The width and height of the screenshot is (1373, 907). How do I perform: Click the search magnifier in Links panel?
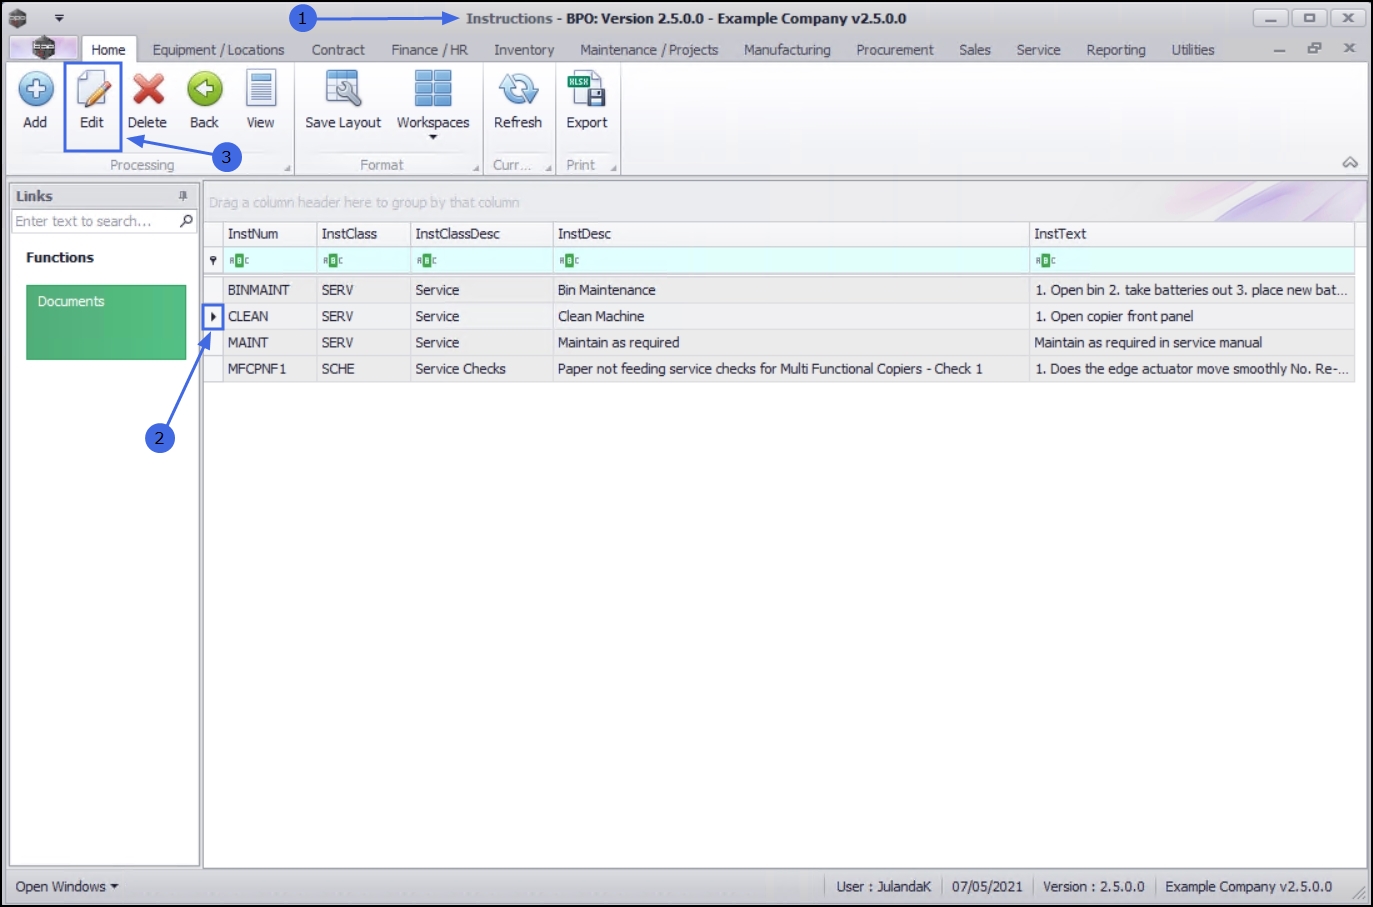pyautogui.click(x=186, y=221)
